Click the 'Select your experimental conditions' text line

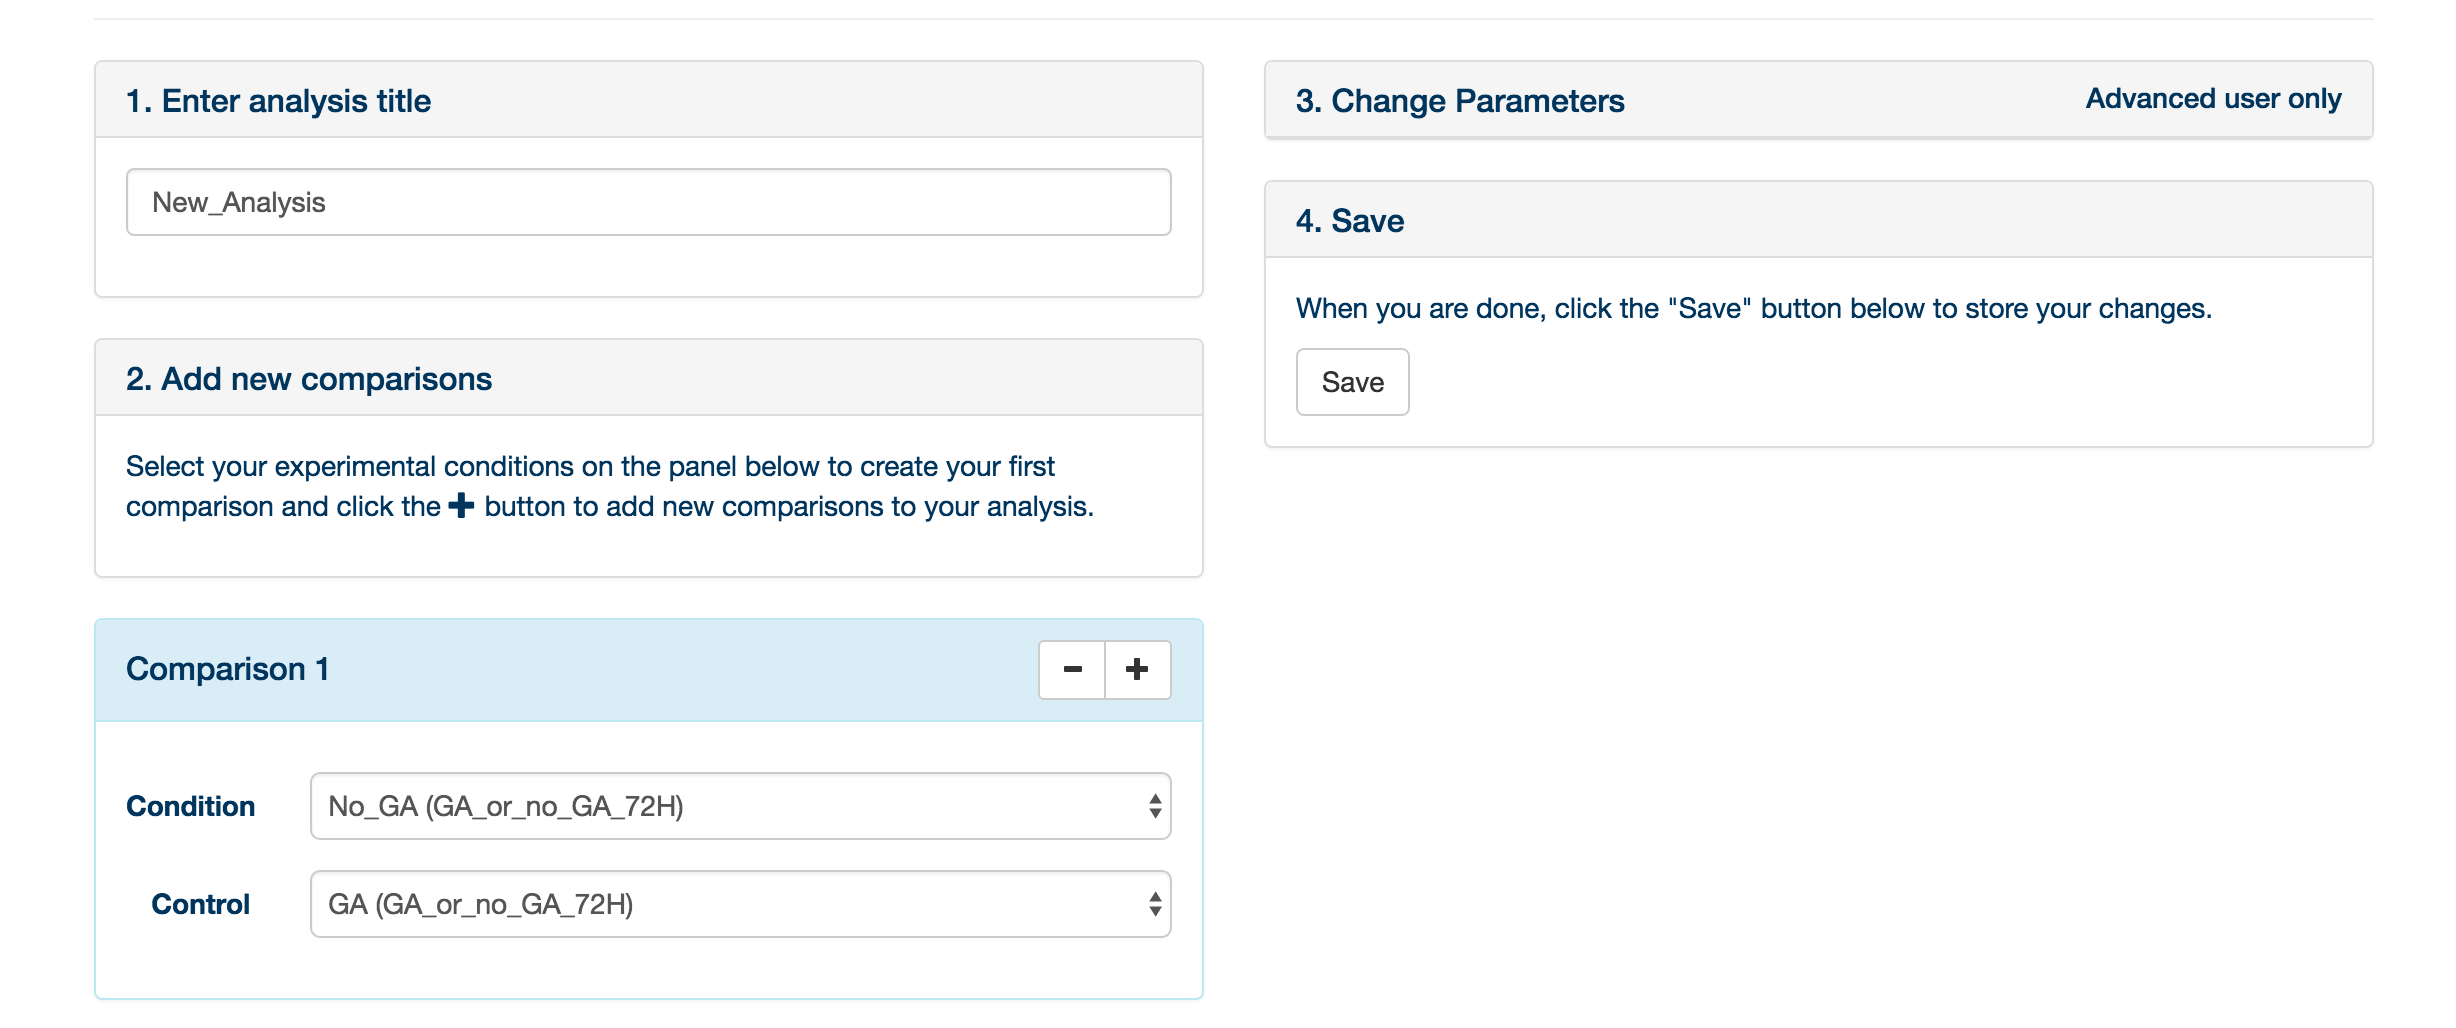pyautogui.click(x=590, y=466)
